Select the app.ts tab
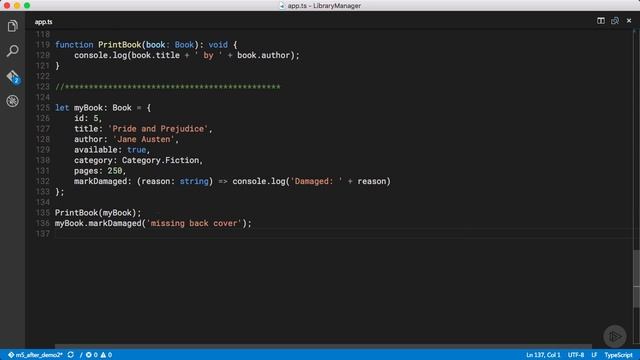 [44, 22]
